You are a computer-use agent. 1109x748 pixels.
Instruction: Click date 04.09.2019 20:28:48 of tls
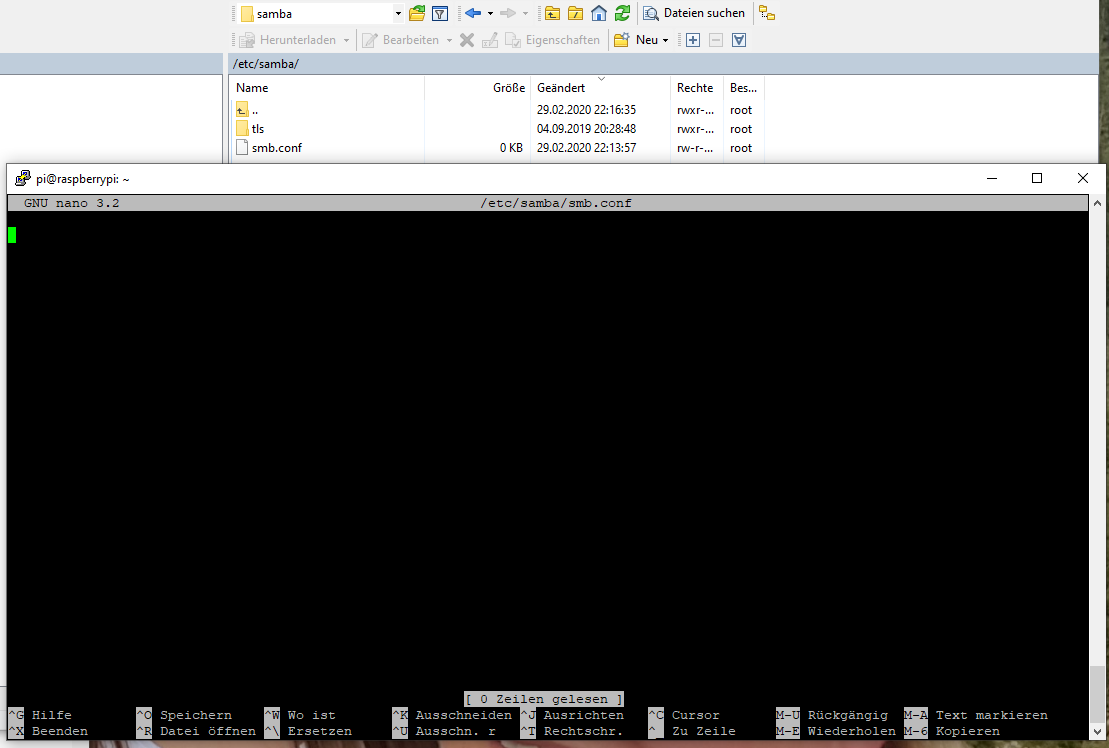(x=586, y=129)
